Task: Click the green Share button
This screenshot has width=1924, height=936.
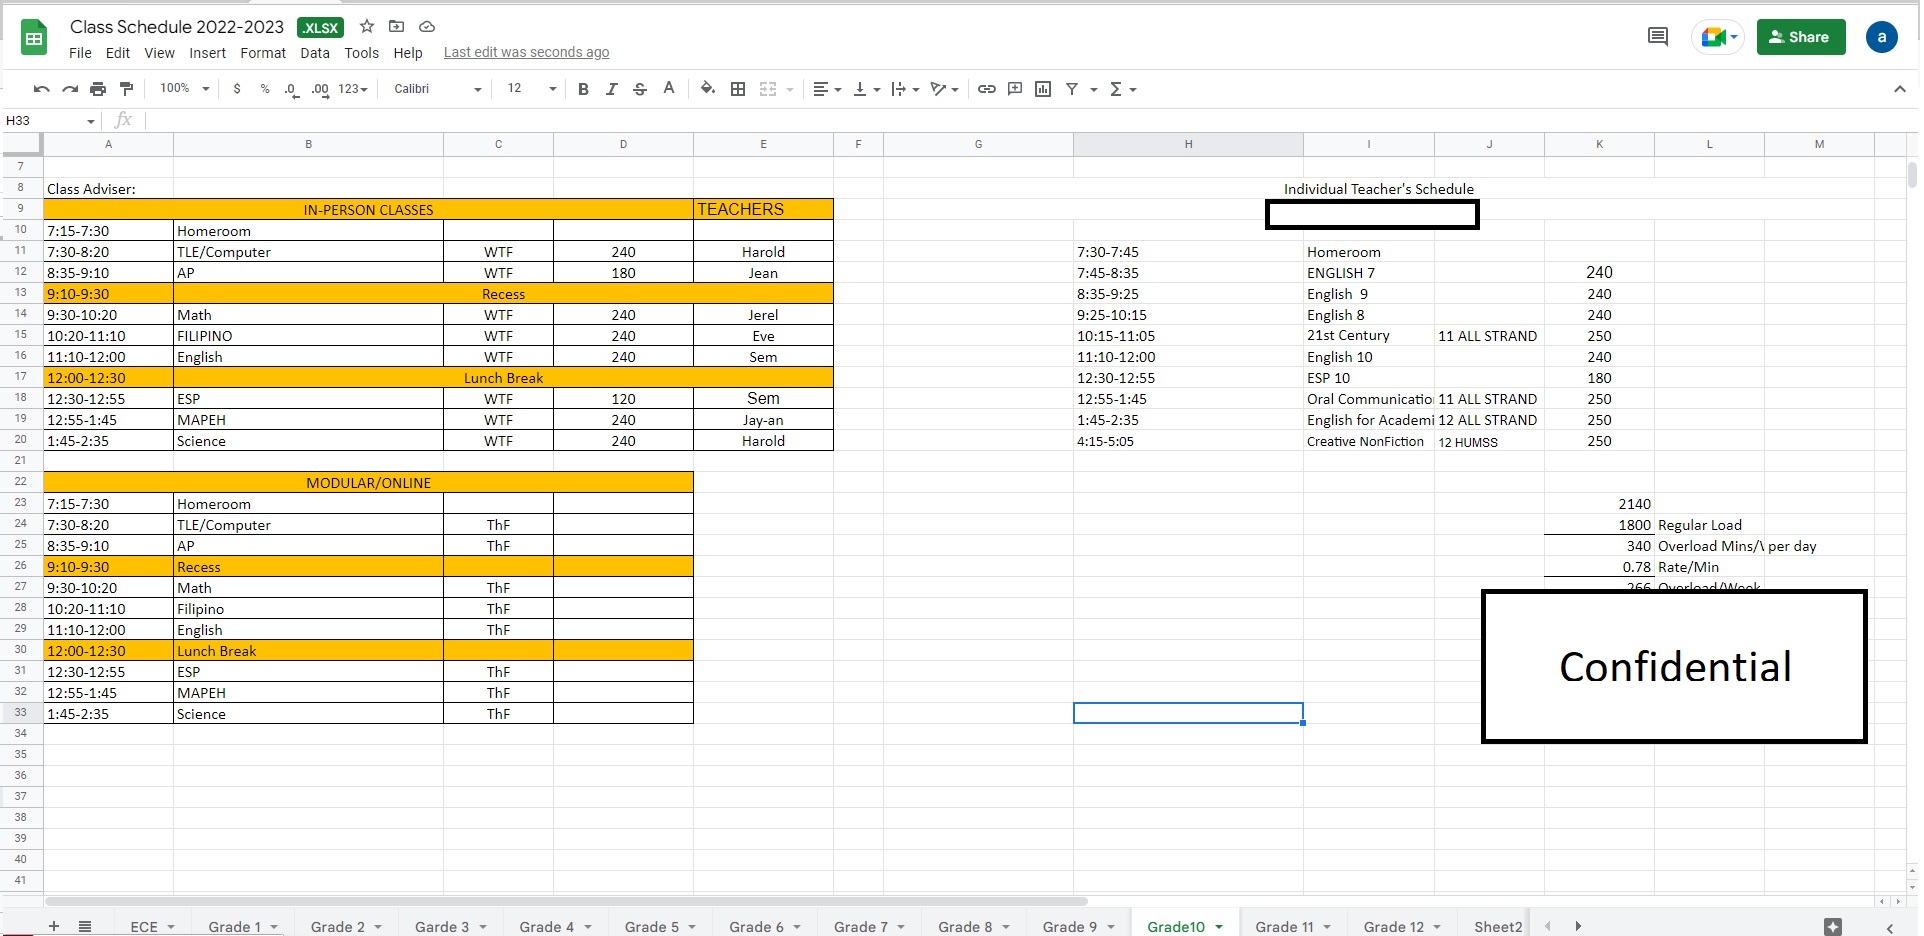Action: [1801, 37]
